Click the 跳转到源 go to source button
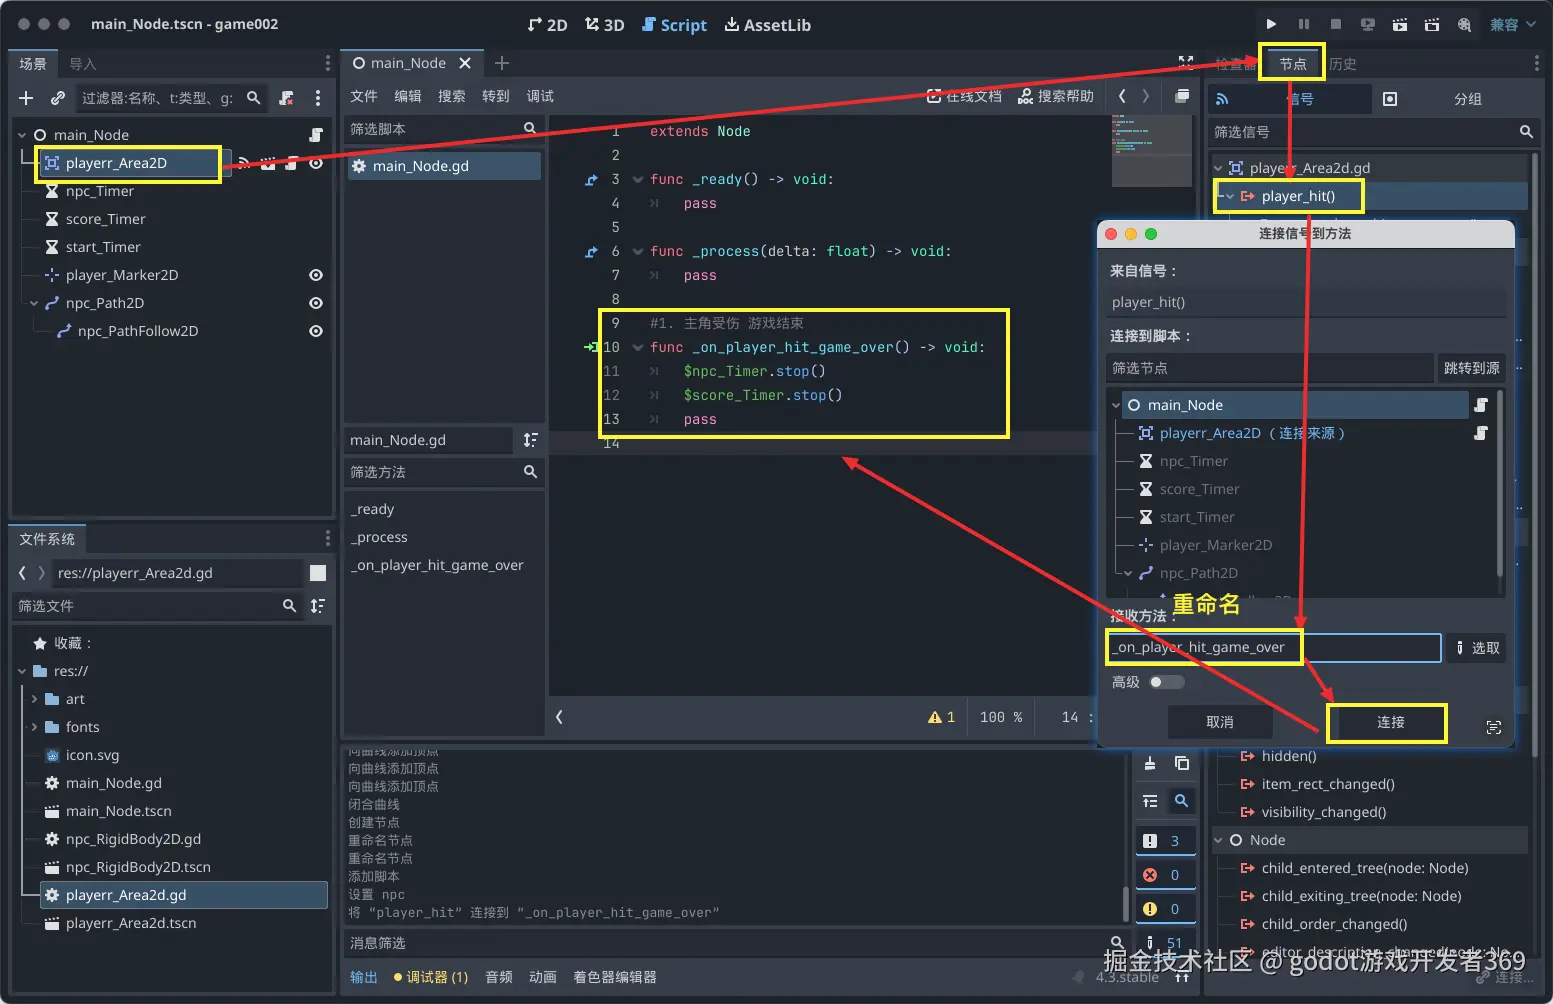 [1471, 368]
